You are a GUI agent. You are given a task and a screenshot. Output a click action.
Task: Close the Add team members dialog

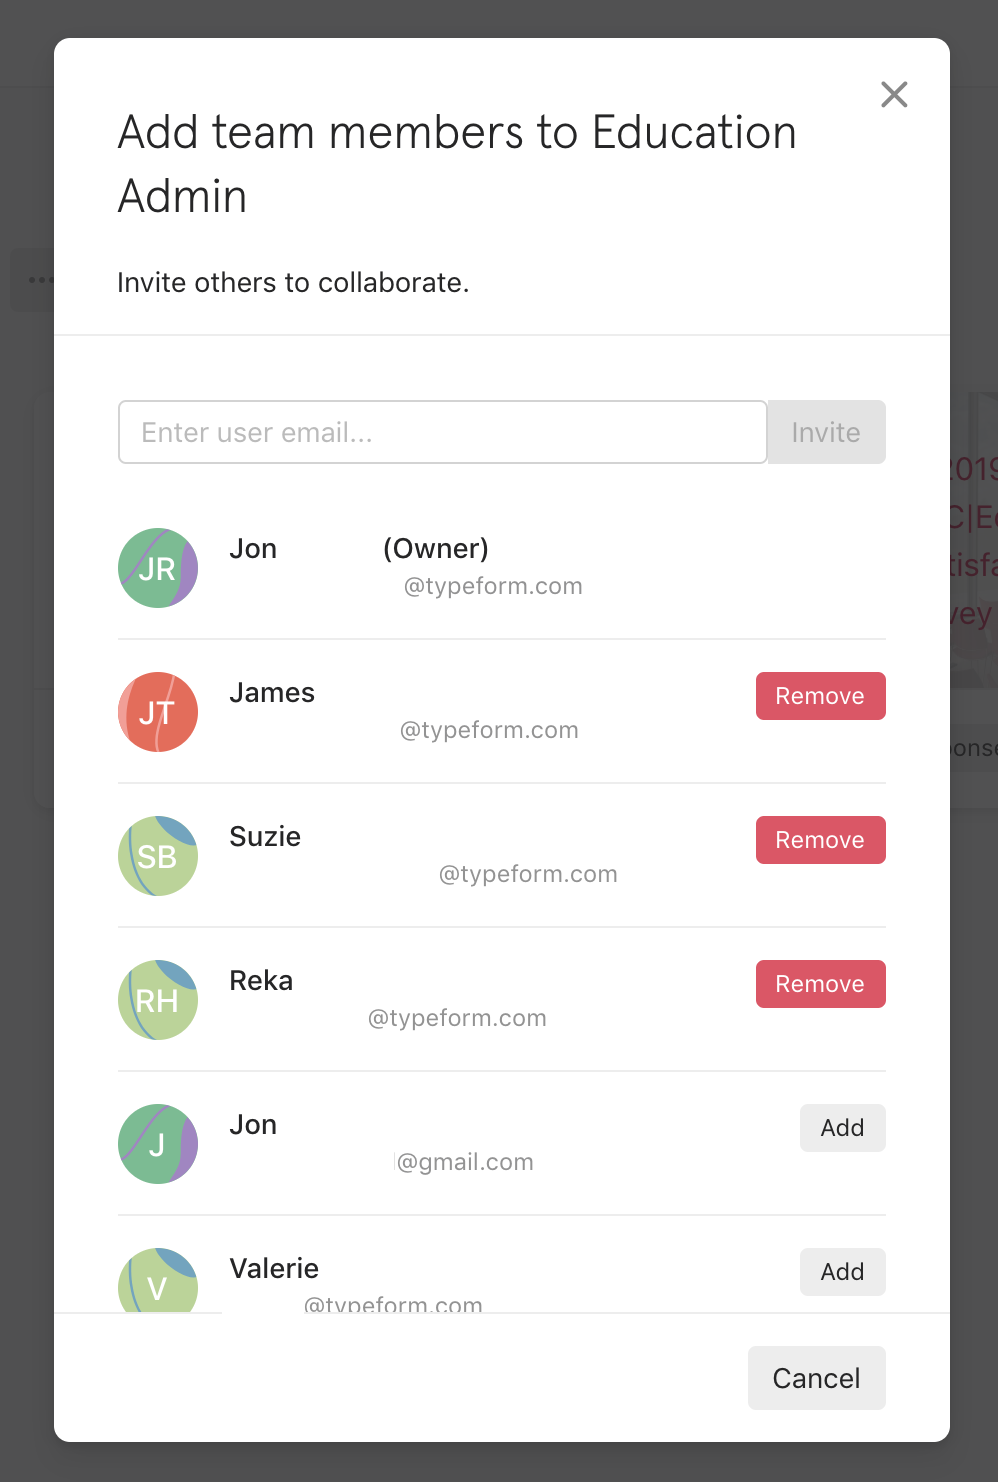click(x=894, y=94)
